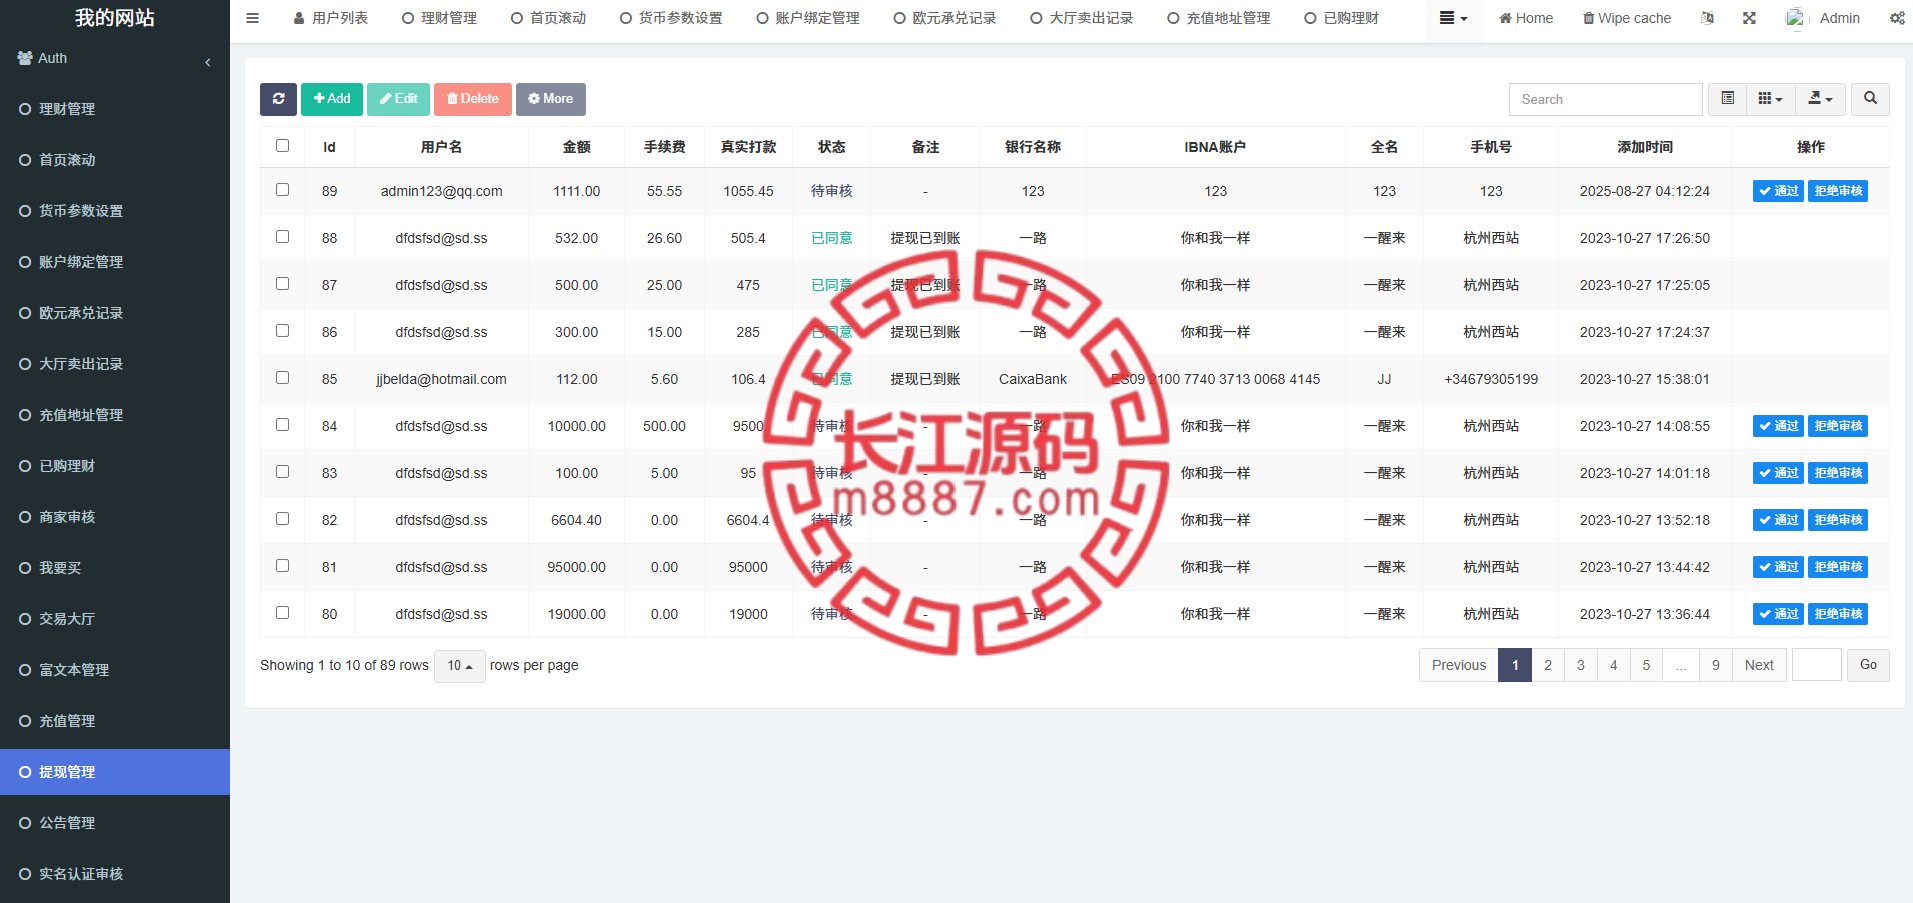Open 富文本管理 in the sidebar
The height and width of the screenshot is (903, 1913).
115,670
